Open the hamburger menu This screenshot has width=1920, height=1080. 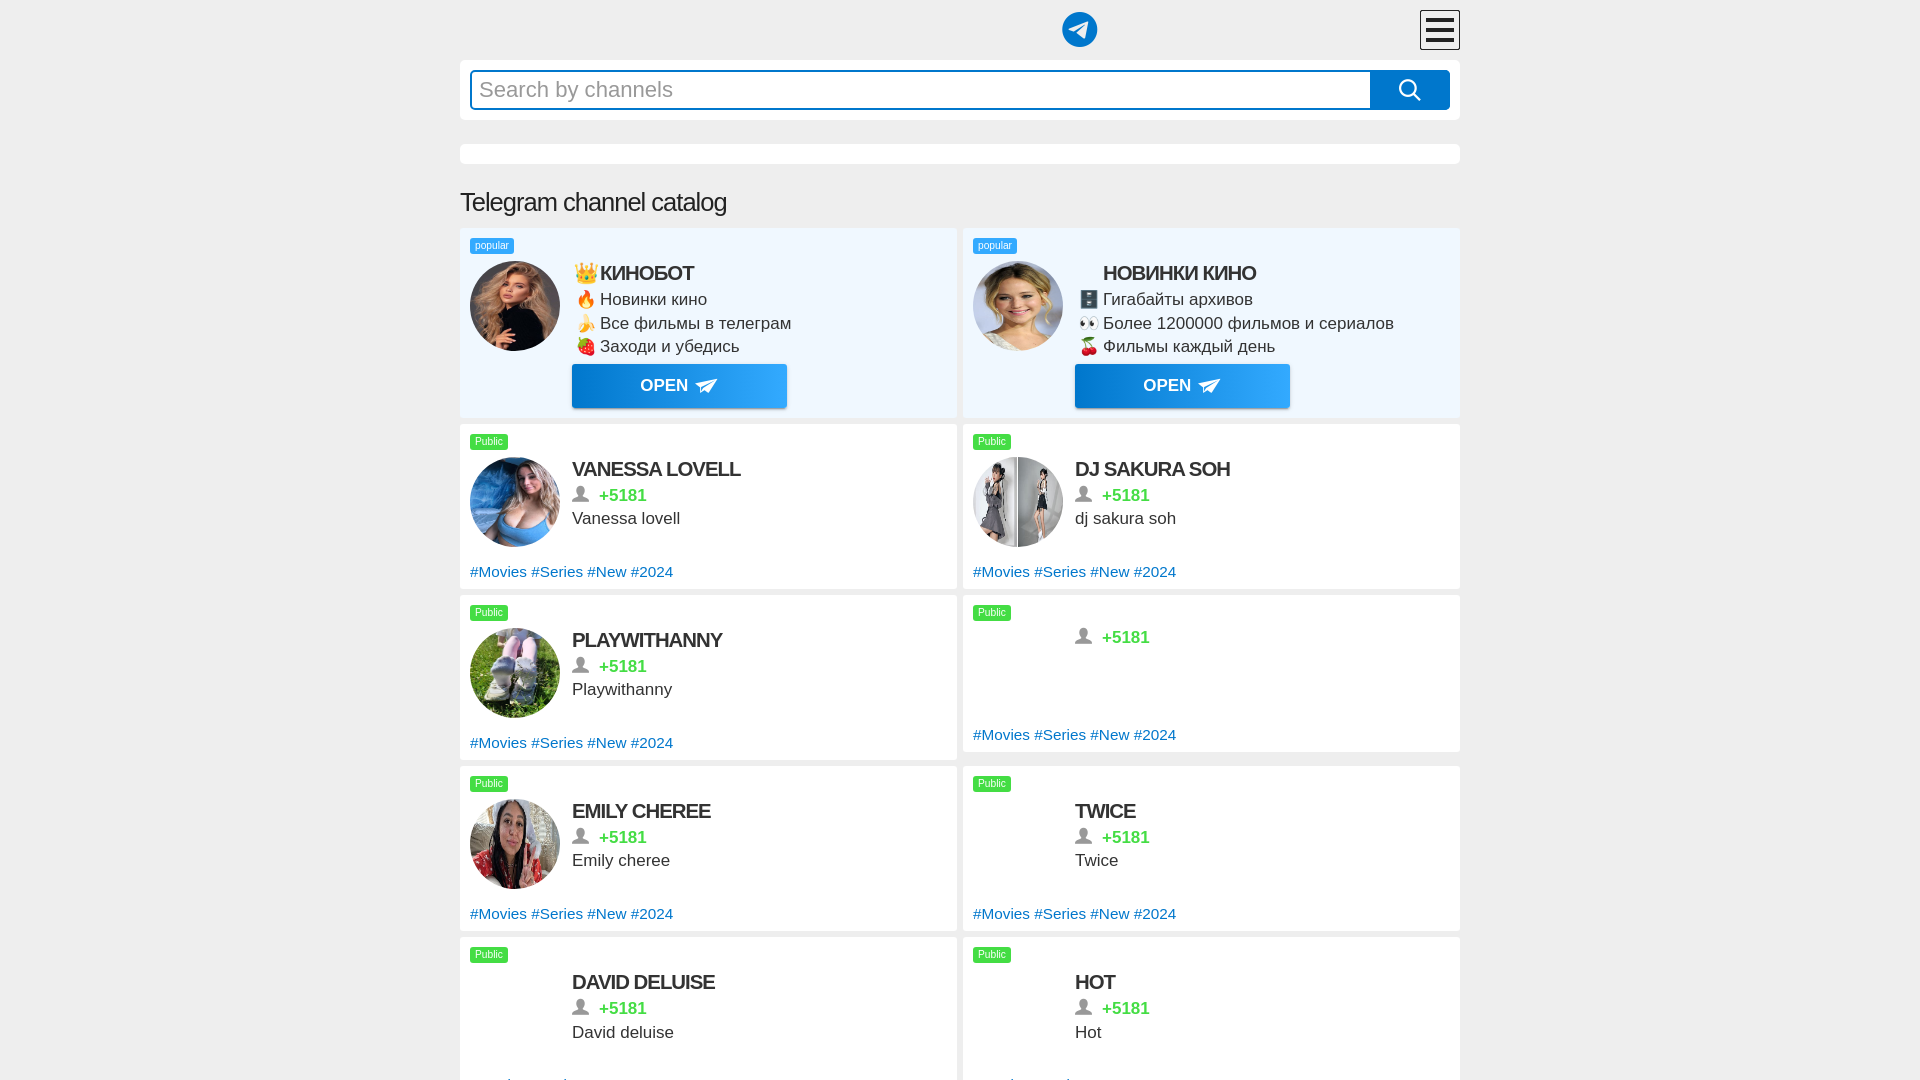point(1439,30)
